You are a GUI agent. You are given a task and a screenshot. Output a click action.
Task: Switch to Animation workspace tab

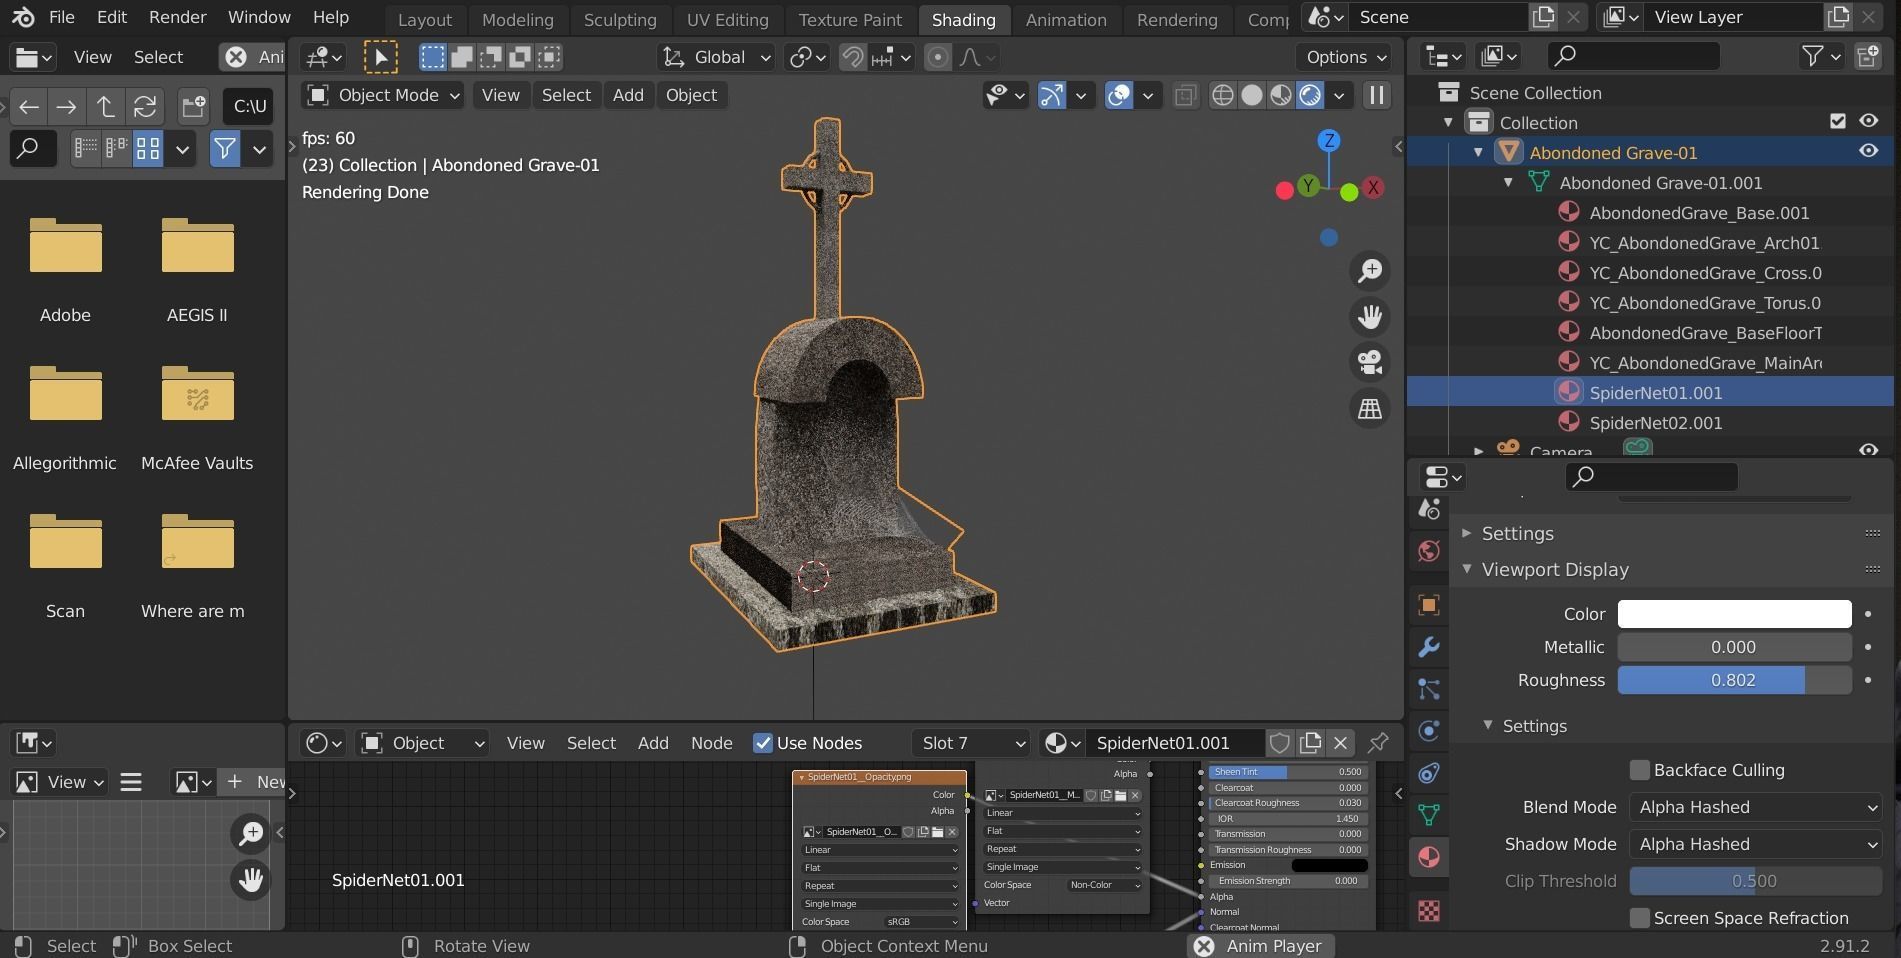[x=1066, y=20]
